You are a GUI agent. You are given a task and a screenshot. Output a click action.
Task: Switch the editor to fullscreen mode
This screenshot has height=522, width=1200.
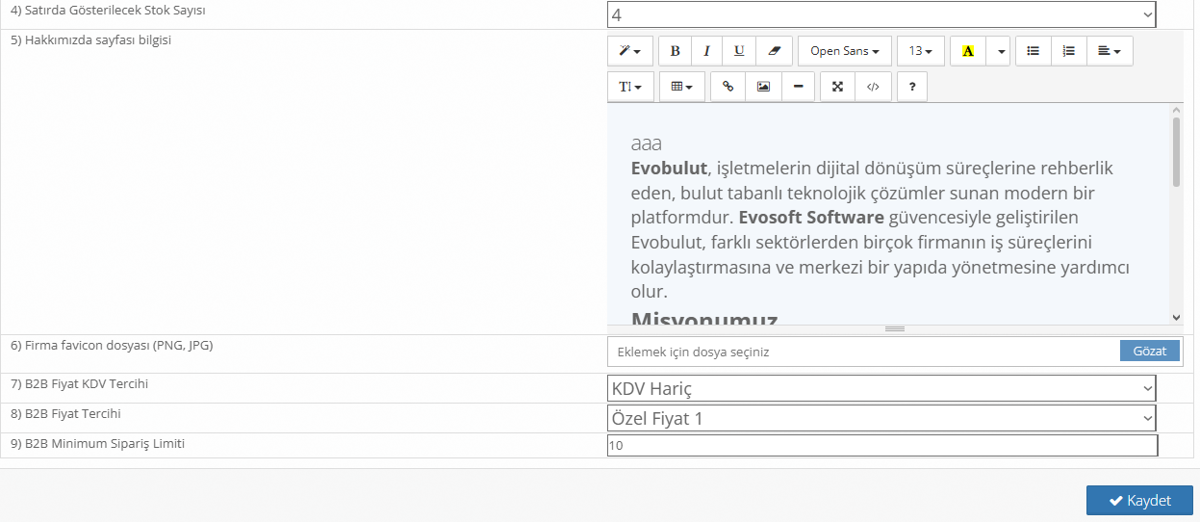click(x=838, y=87)
